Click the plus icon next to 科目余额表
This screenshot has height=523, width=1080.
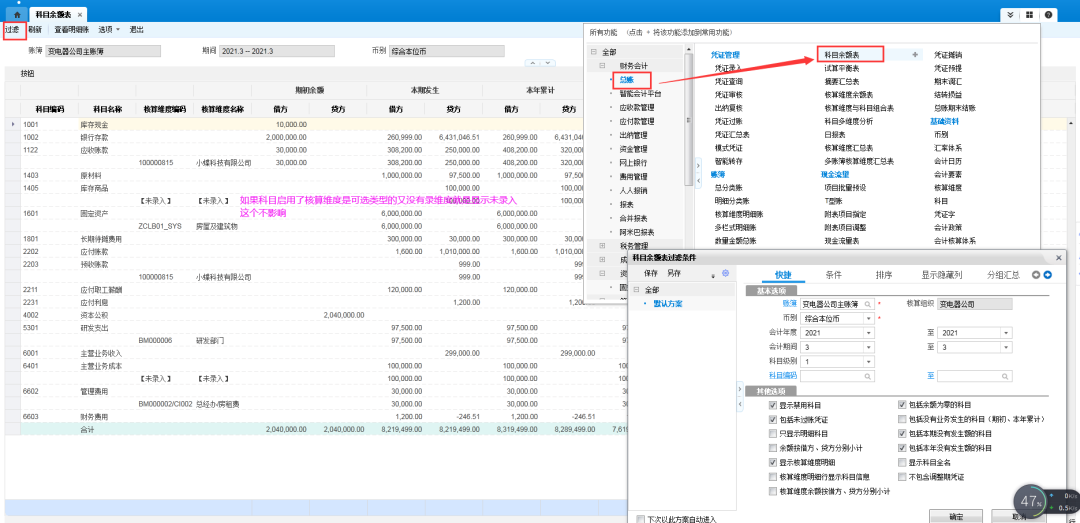click(x=915, y=54)
